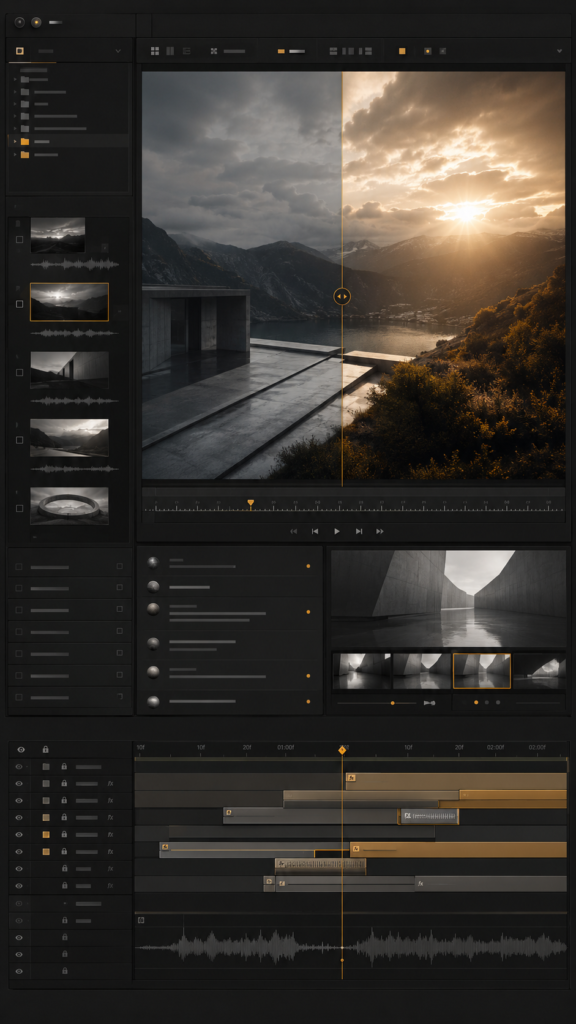Select the dark hatched clip under the playhead
Viewport: 576px width, 1024px height.
pos(320,865)
